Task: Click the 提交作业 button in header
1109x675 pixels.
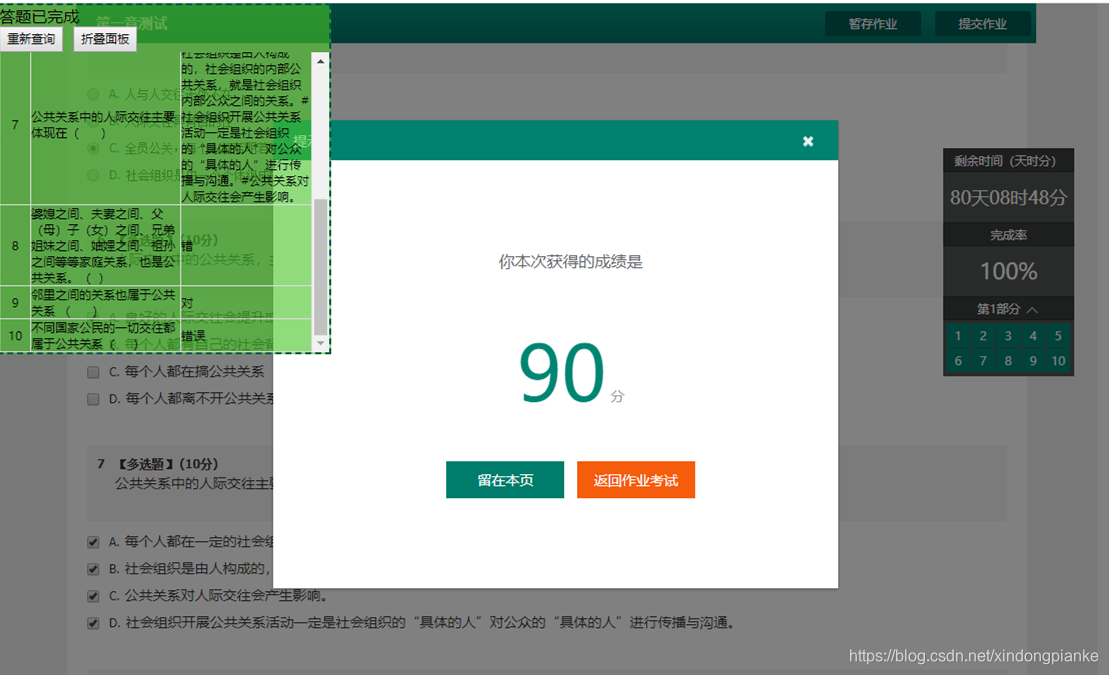Action: 982,24
